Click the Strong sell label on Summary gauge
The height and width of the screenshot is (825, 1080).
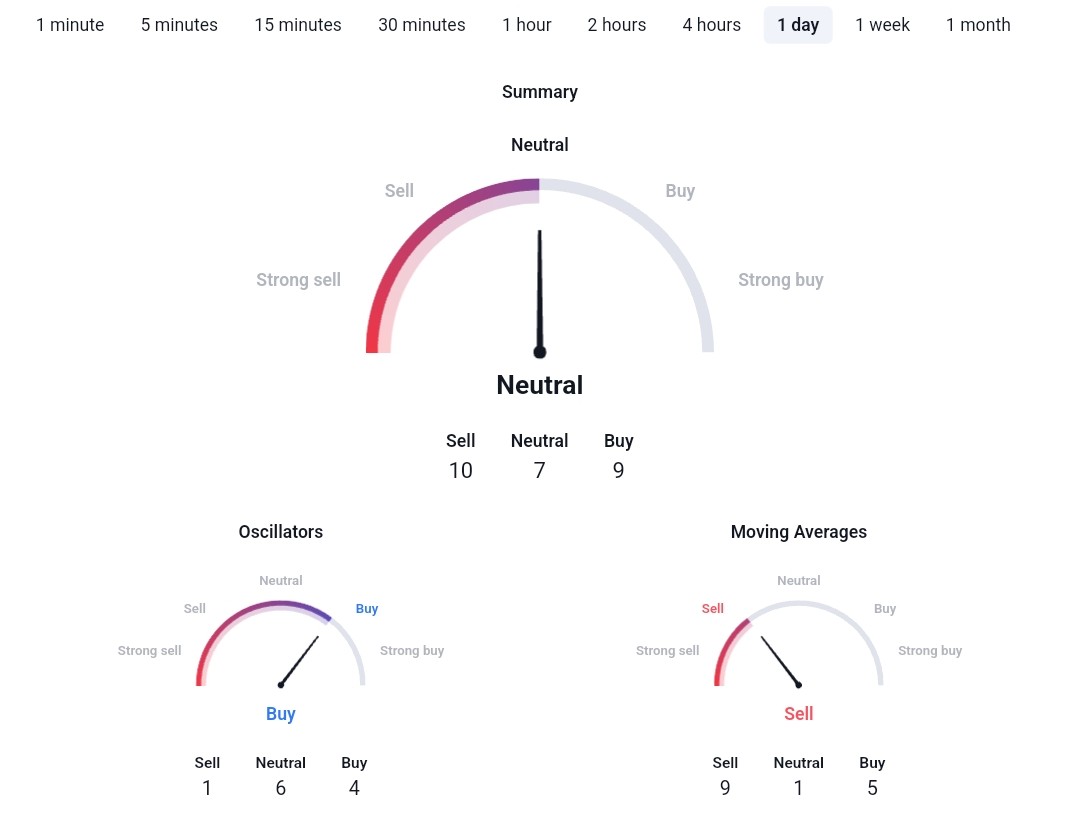[x=298, y=280]
